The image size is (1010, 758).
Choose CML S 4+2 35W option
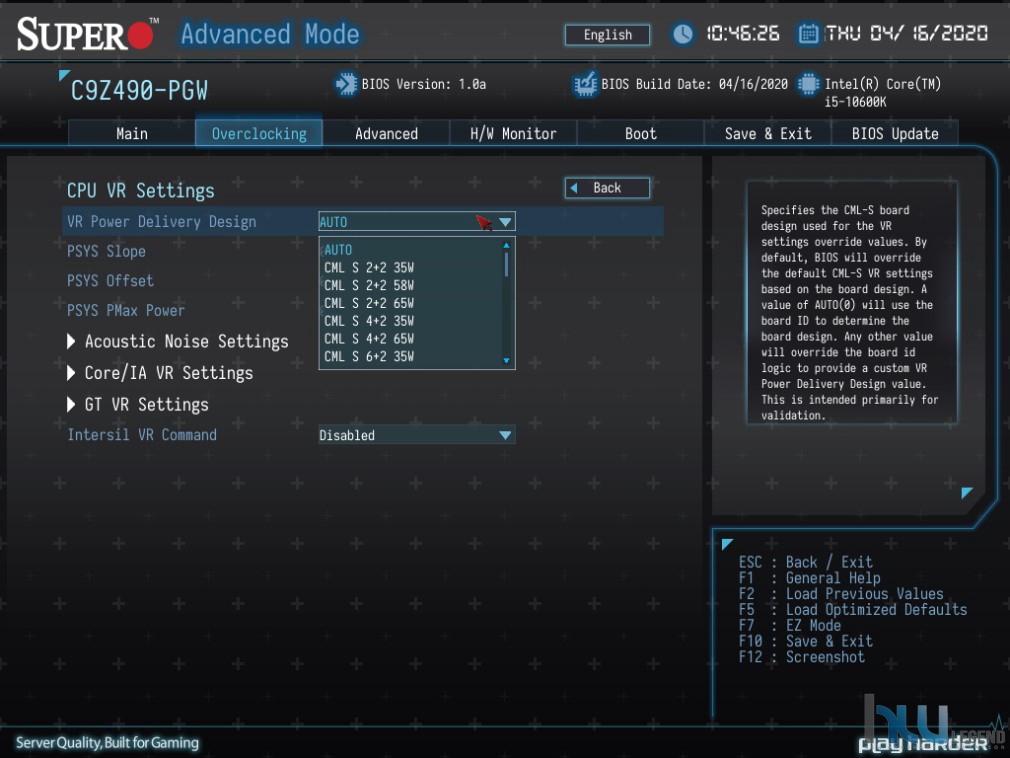tap(369, 321)
